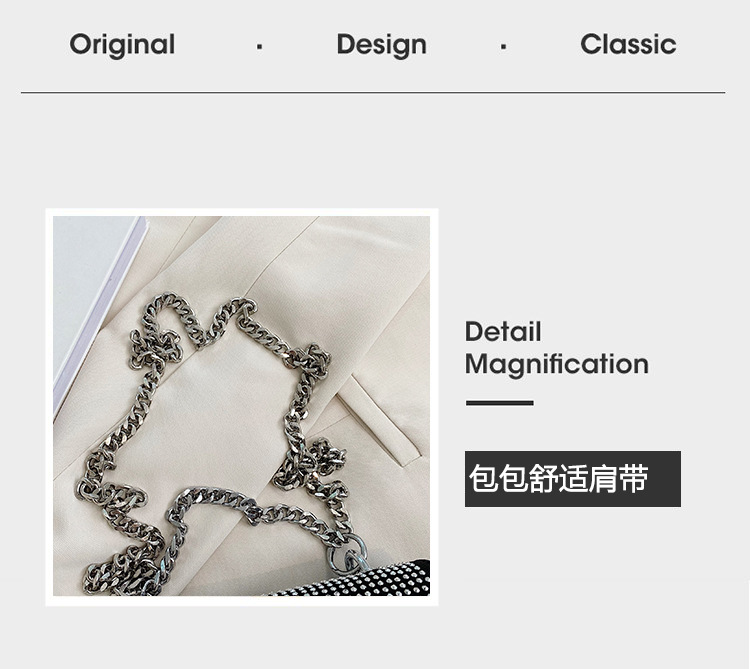Open the chain strap product photo
Image resolution: width=750 pixels, height=669 pixels.
click(242, 406)
